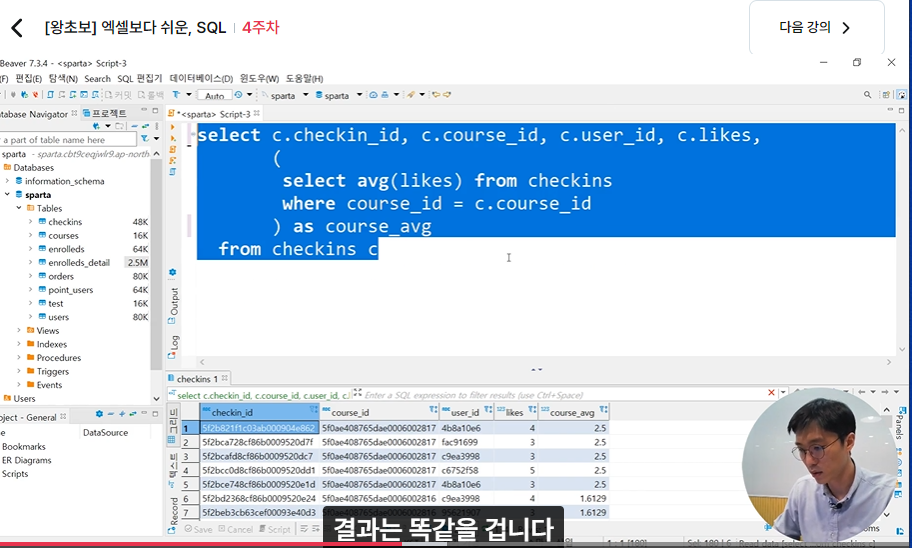This screenshot has width=912, height=548.
Task: Open the Search menu
Action: point(97,79)
